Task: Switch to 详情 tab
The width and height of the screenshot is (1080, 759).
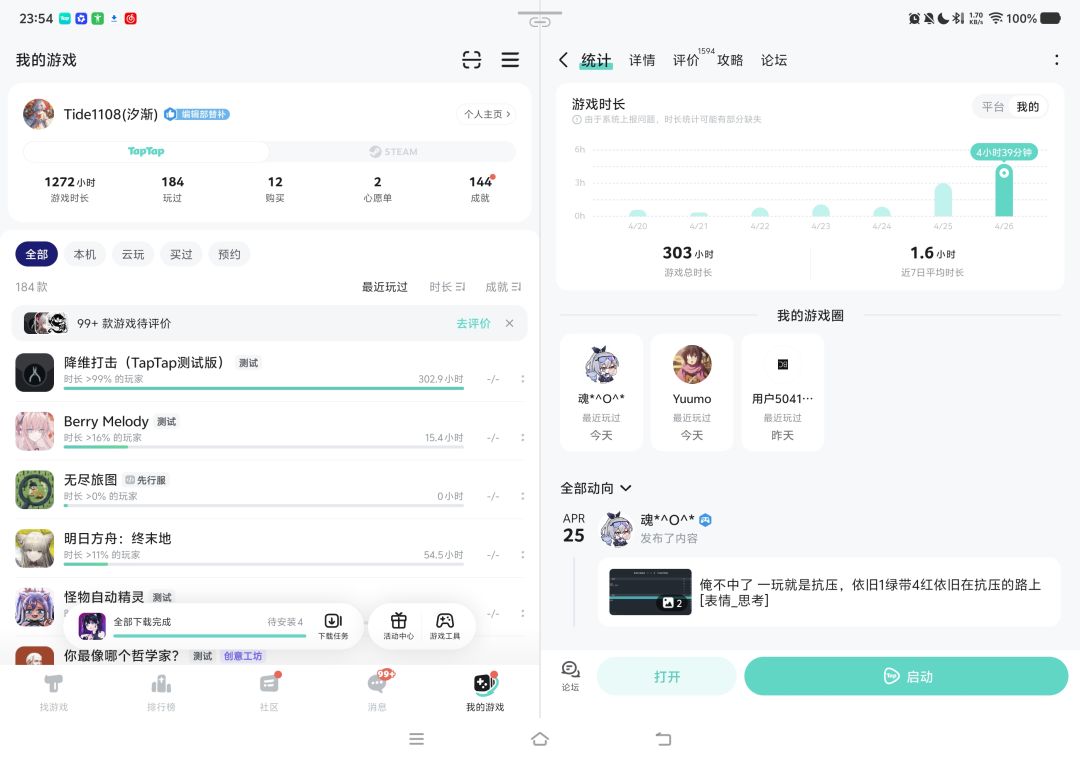Action: coord(642,61)
